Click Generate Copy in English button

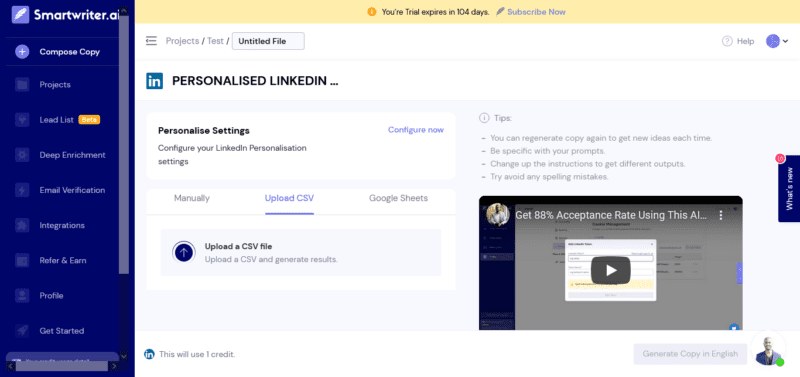click(690, 354)
